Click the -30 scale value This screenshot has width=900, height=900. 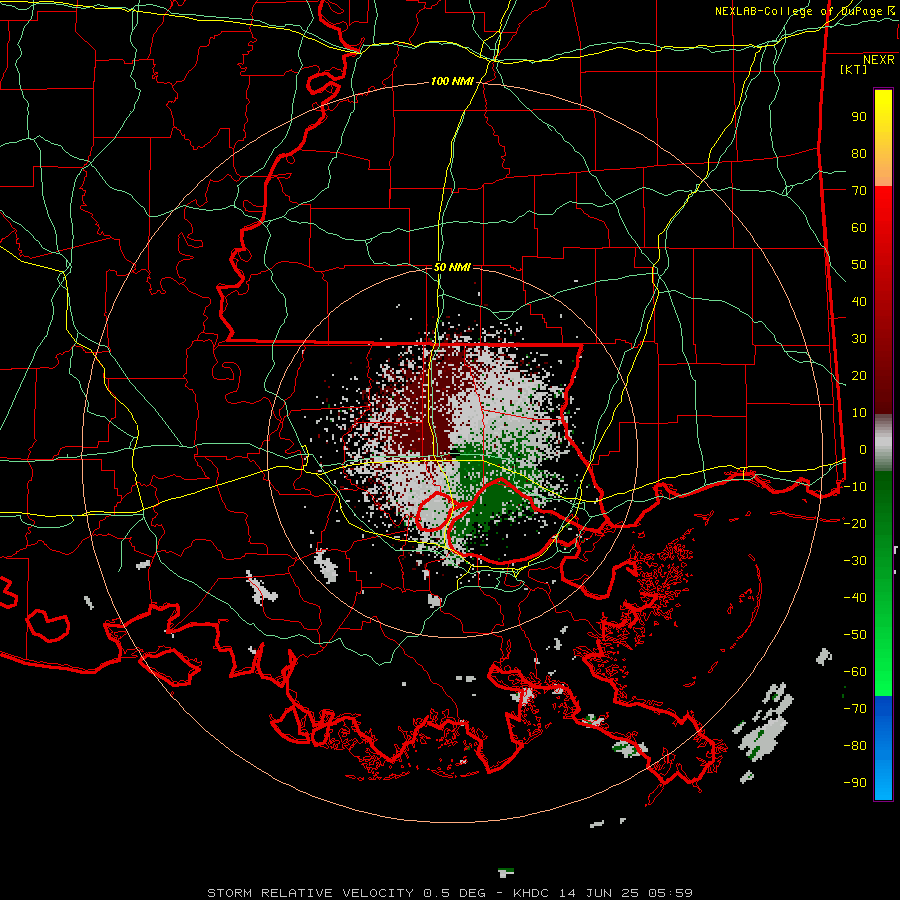855,561
